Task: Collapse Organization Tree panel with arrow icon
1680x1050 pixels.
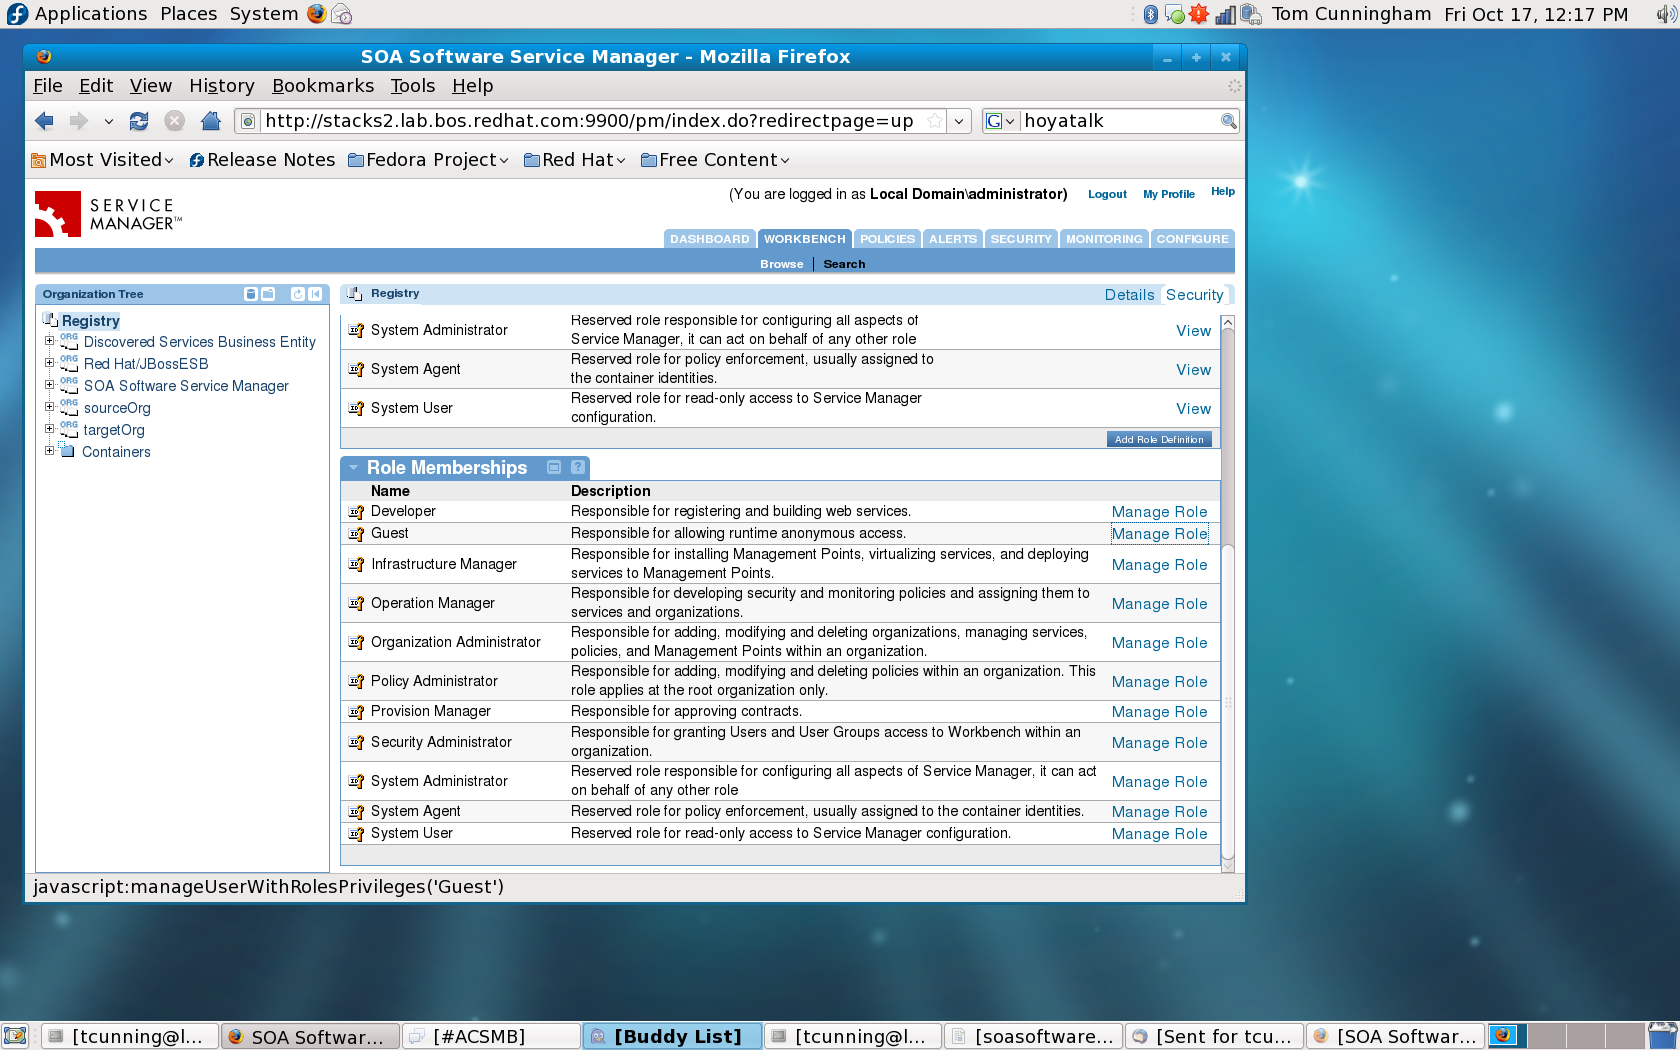Action: pos(315,294)
